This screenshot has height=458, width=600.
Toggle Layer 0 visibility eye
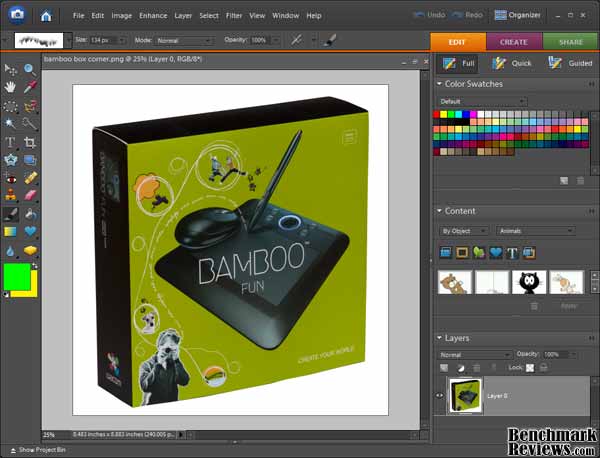[440, 396]
